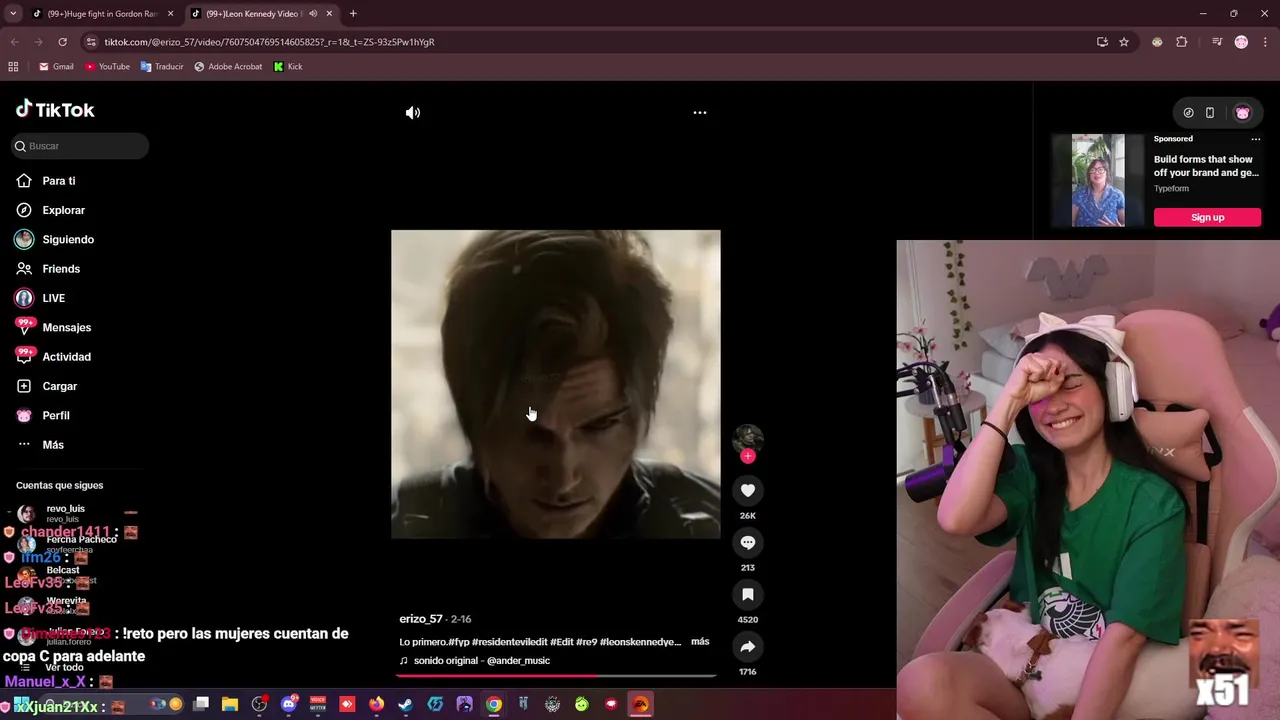
Task: Click the TikTok logo
Action: (55, 110)
